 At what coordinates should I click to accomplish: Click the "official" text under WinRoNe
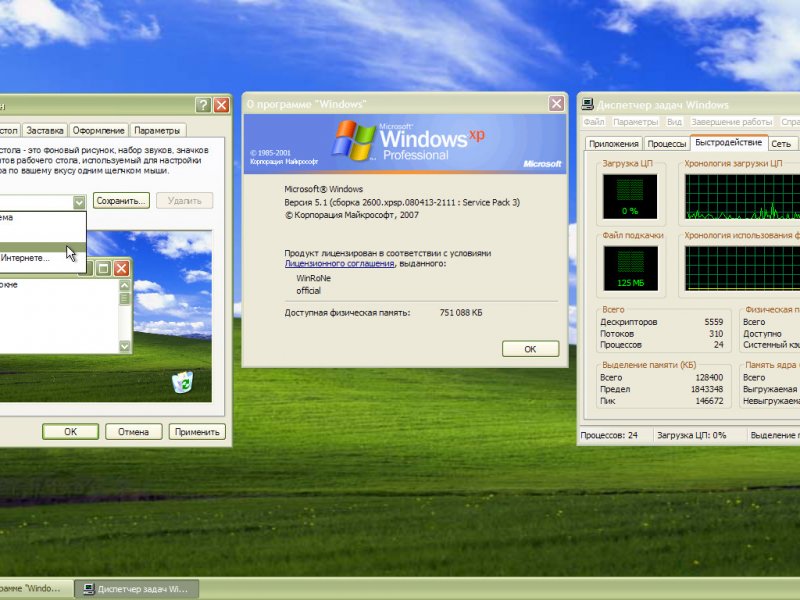point(309,291)
